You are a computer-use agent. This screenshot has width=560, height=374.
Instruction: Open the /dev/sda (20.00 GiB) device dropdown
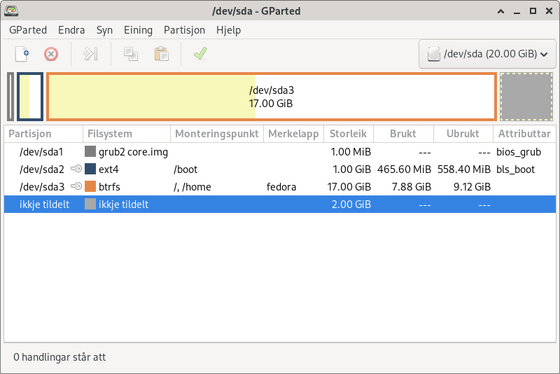point(487,54)
